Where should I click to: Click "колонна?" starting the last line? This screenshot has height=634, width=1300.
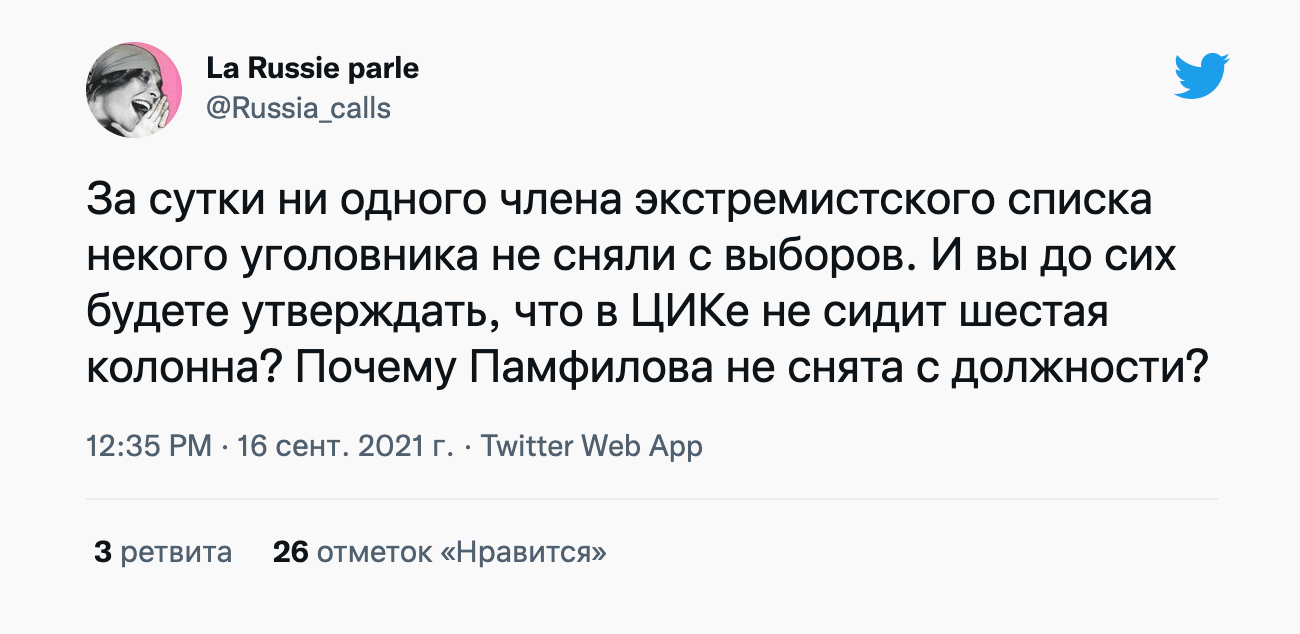coord(172,372)
